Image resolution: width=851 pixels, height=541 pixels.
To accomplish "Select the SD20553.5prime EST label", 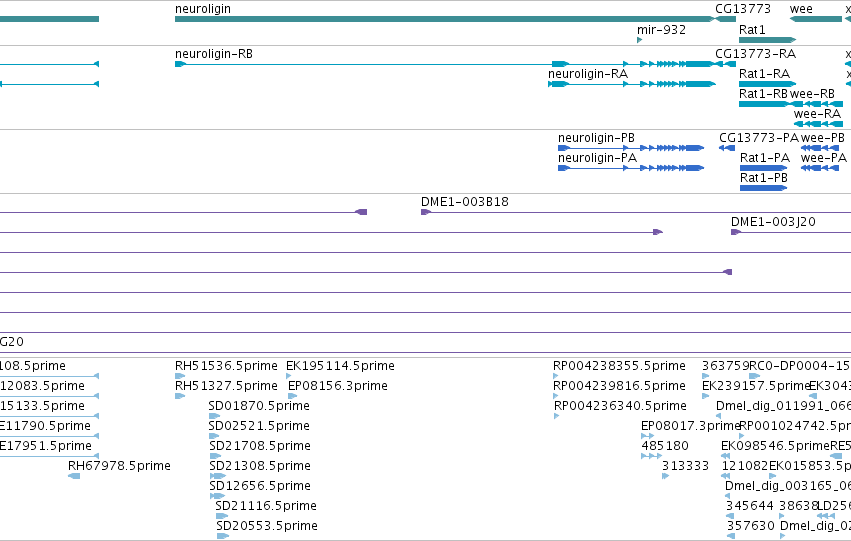I will pyautogui.click(x=267, y=526).
